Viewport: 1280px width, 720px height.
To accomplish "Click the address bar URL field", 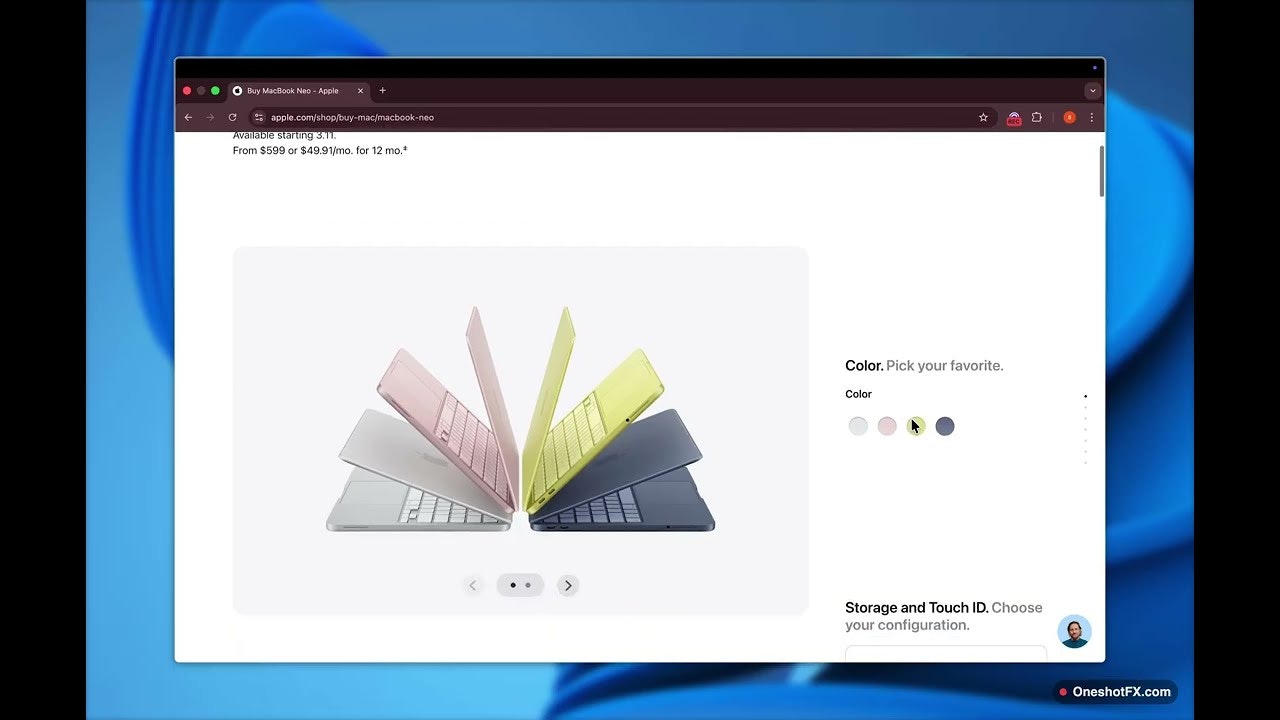I will [620, 117].
